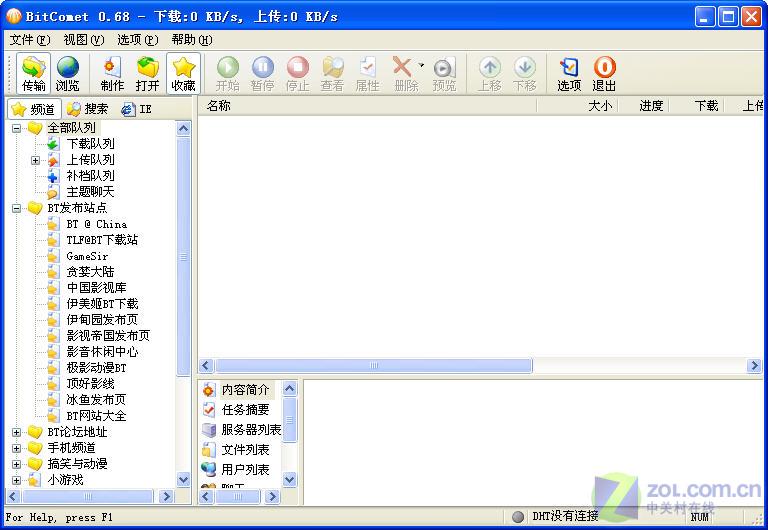Open the 浏览 (Browse) globe icon
Image resolution: width=768 pixels, height=530 pixels.
(x=68, y=73)
